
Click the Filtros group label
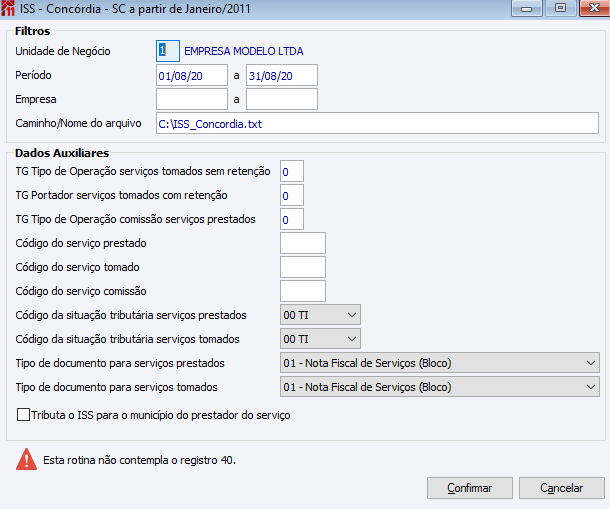pos(33,31)
